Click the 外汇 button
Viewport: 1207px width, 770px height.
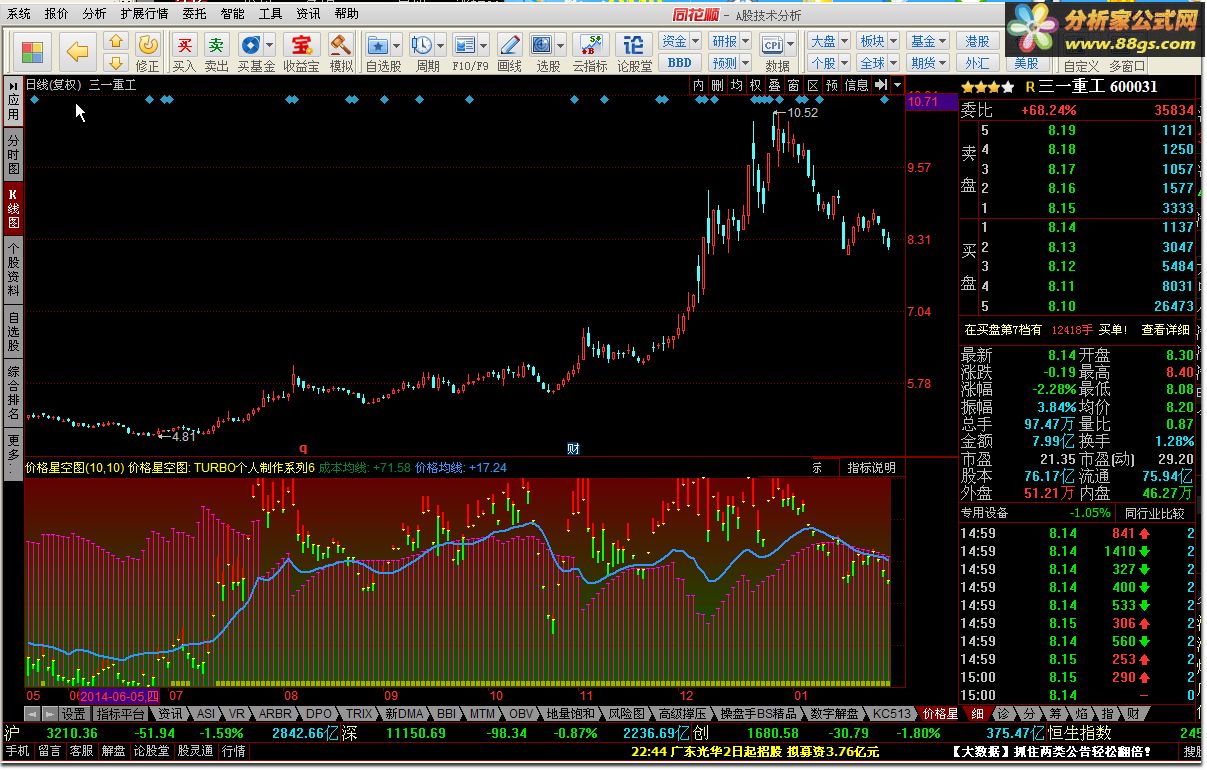tap(977, 62)
